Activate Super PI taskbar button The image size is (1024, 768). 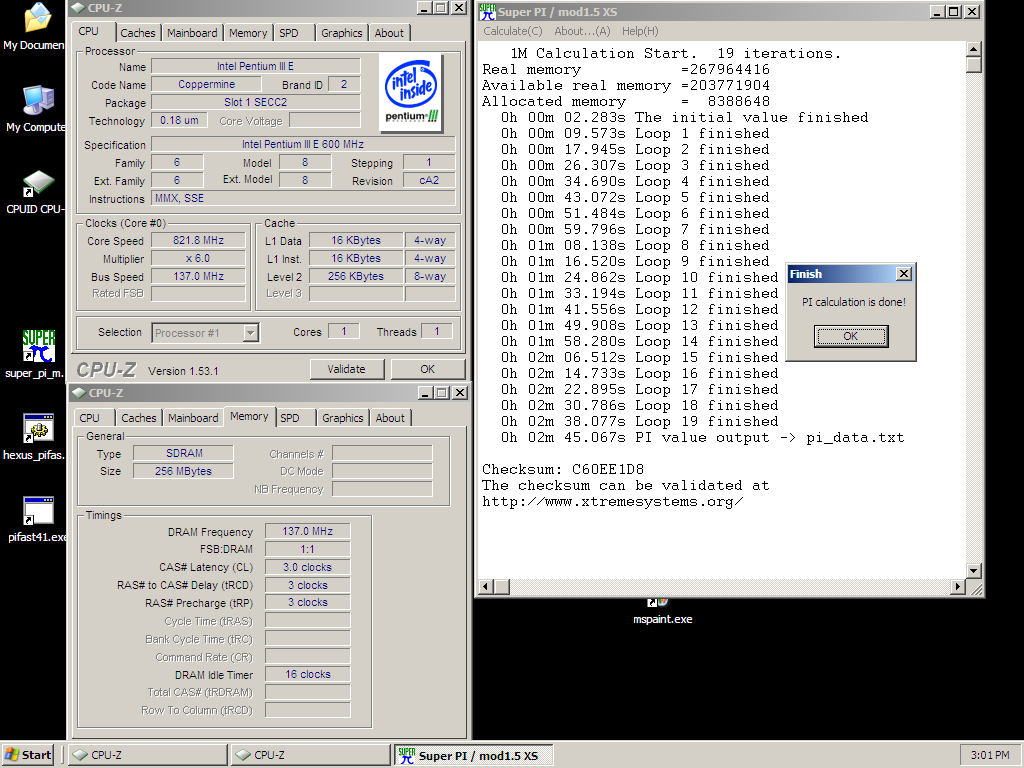coord(473,755)
